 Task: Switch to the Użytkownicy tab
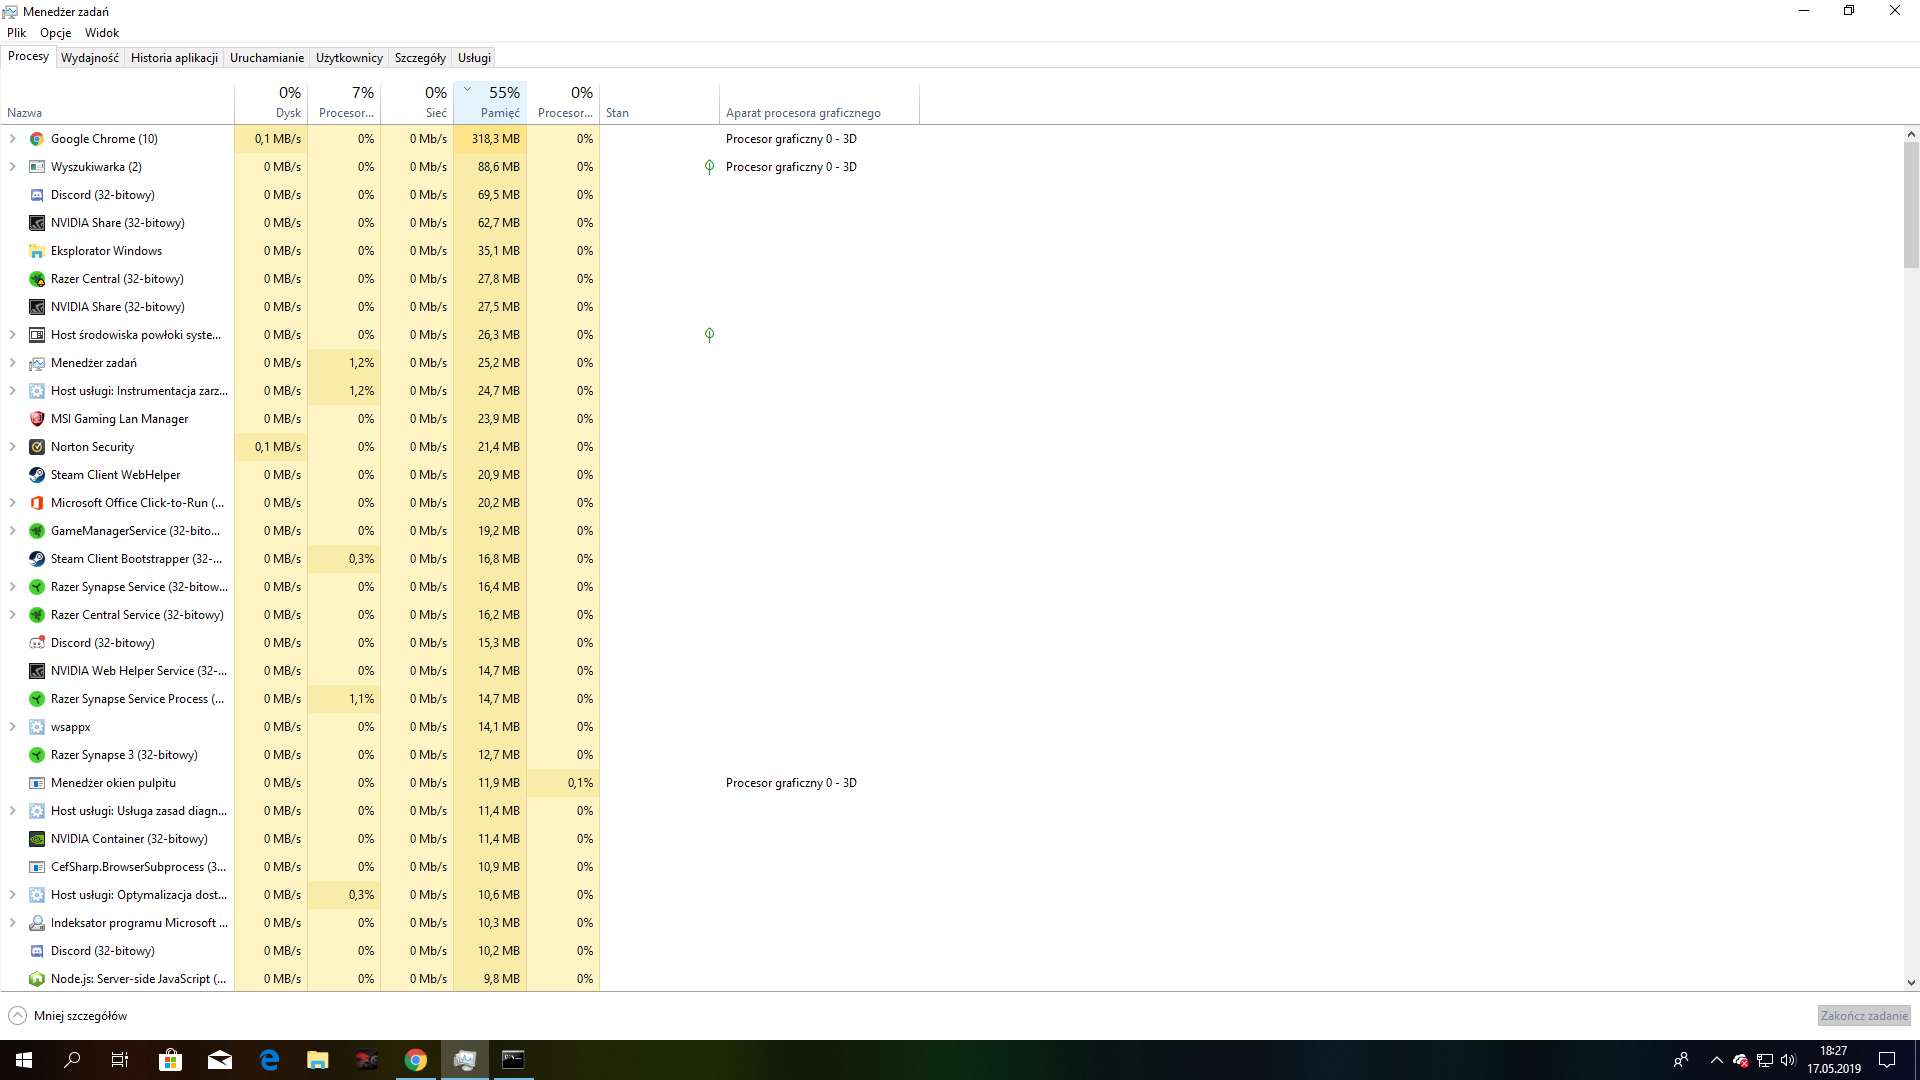click(349, 58)
